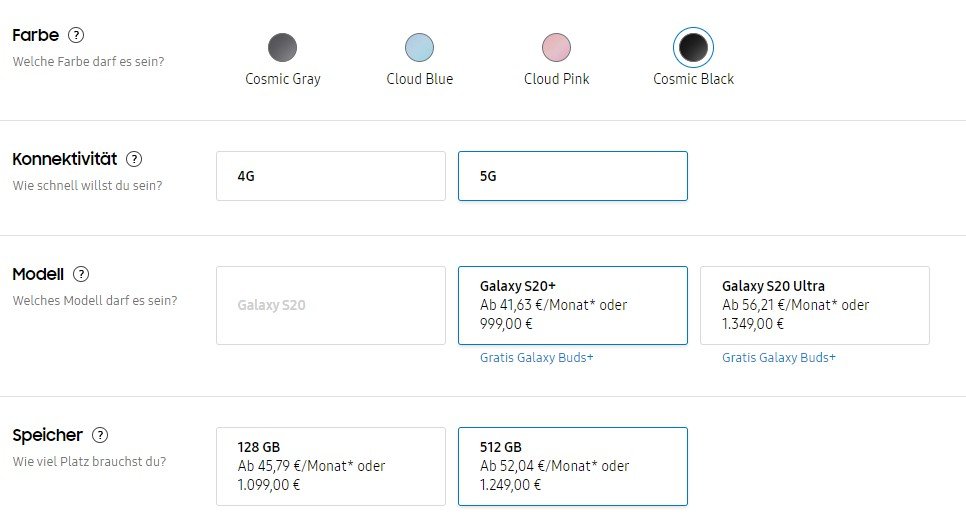
Task: Pick the Cosmic Black color swatch
Action: click(693, 47)
